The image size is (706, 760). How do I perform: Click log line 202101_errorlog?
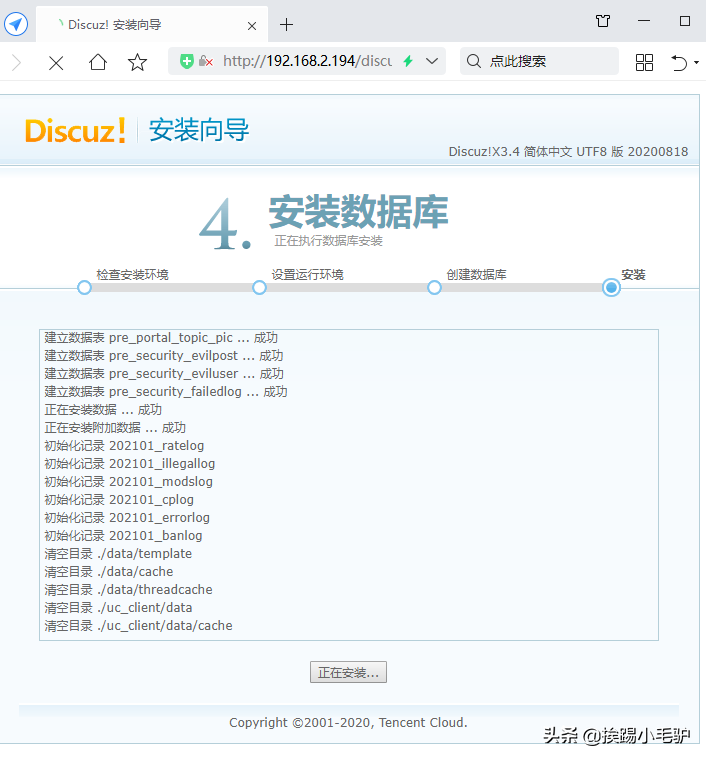pyautogui.click(x=127, y=518)
